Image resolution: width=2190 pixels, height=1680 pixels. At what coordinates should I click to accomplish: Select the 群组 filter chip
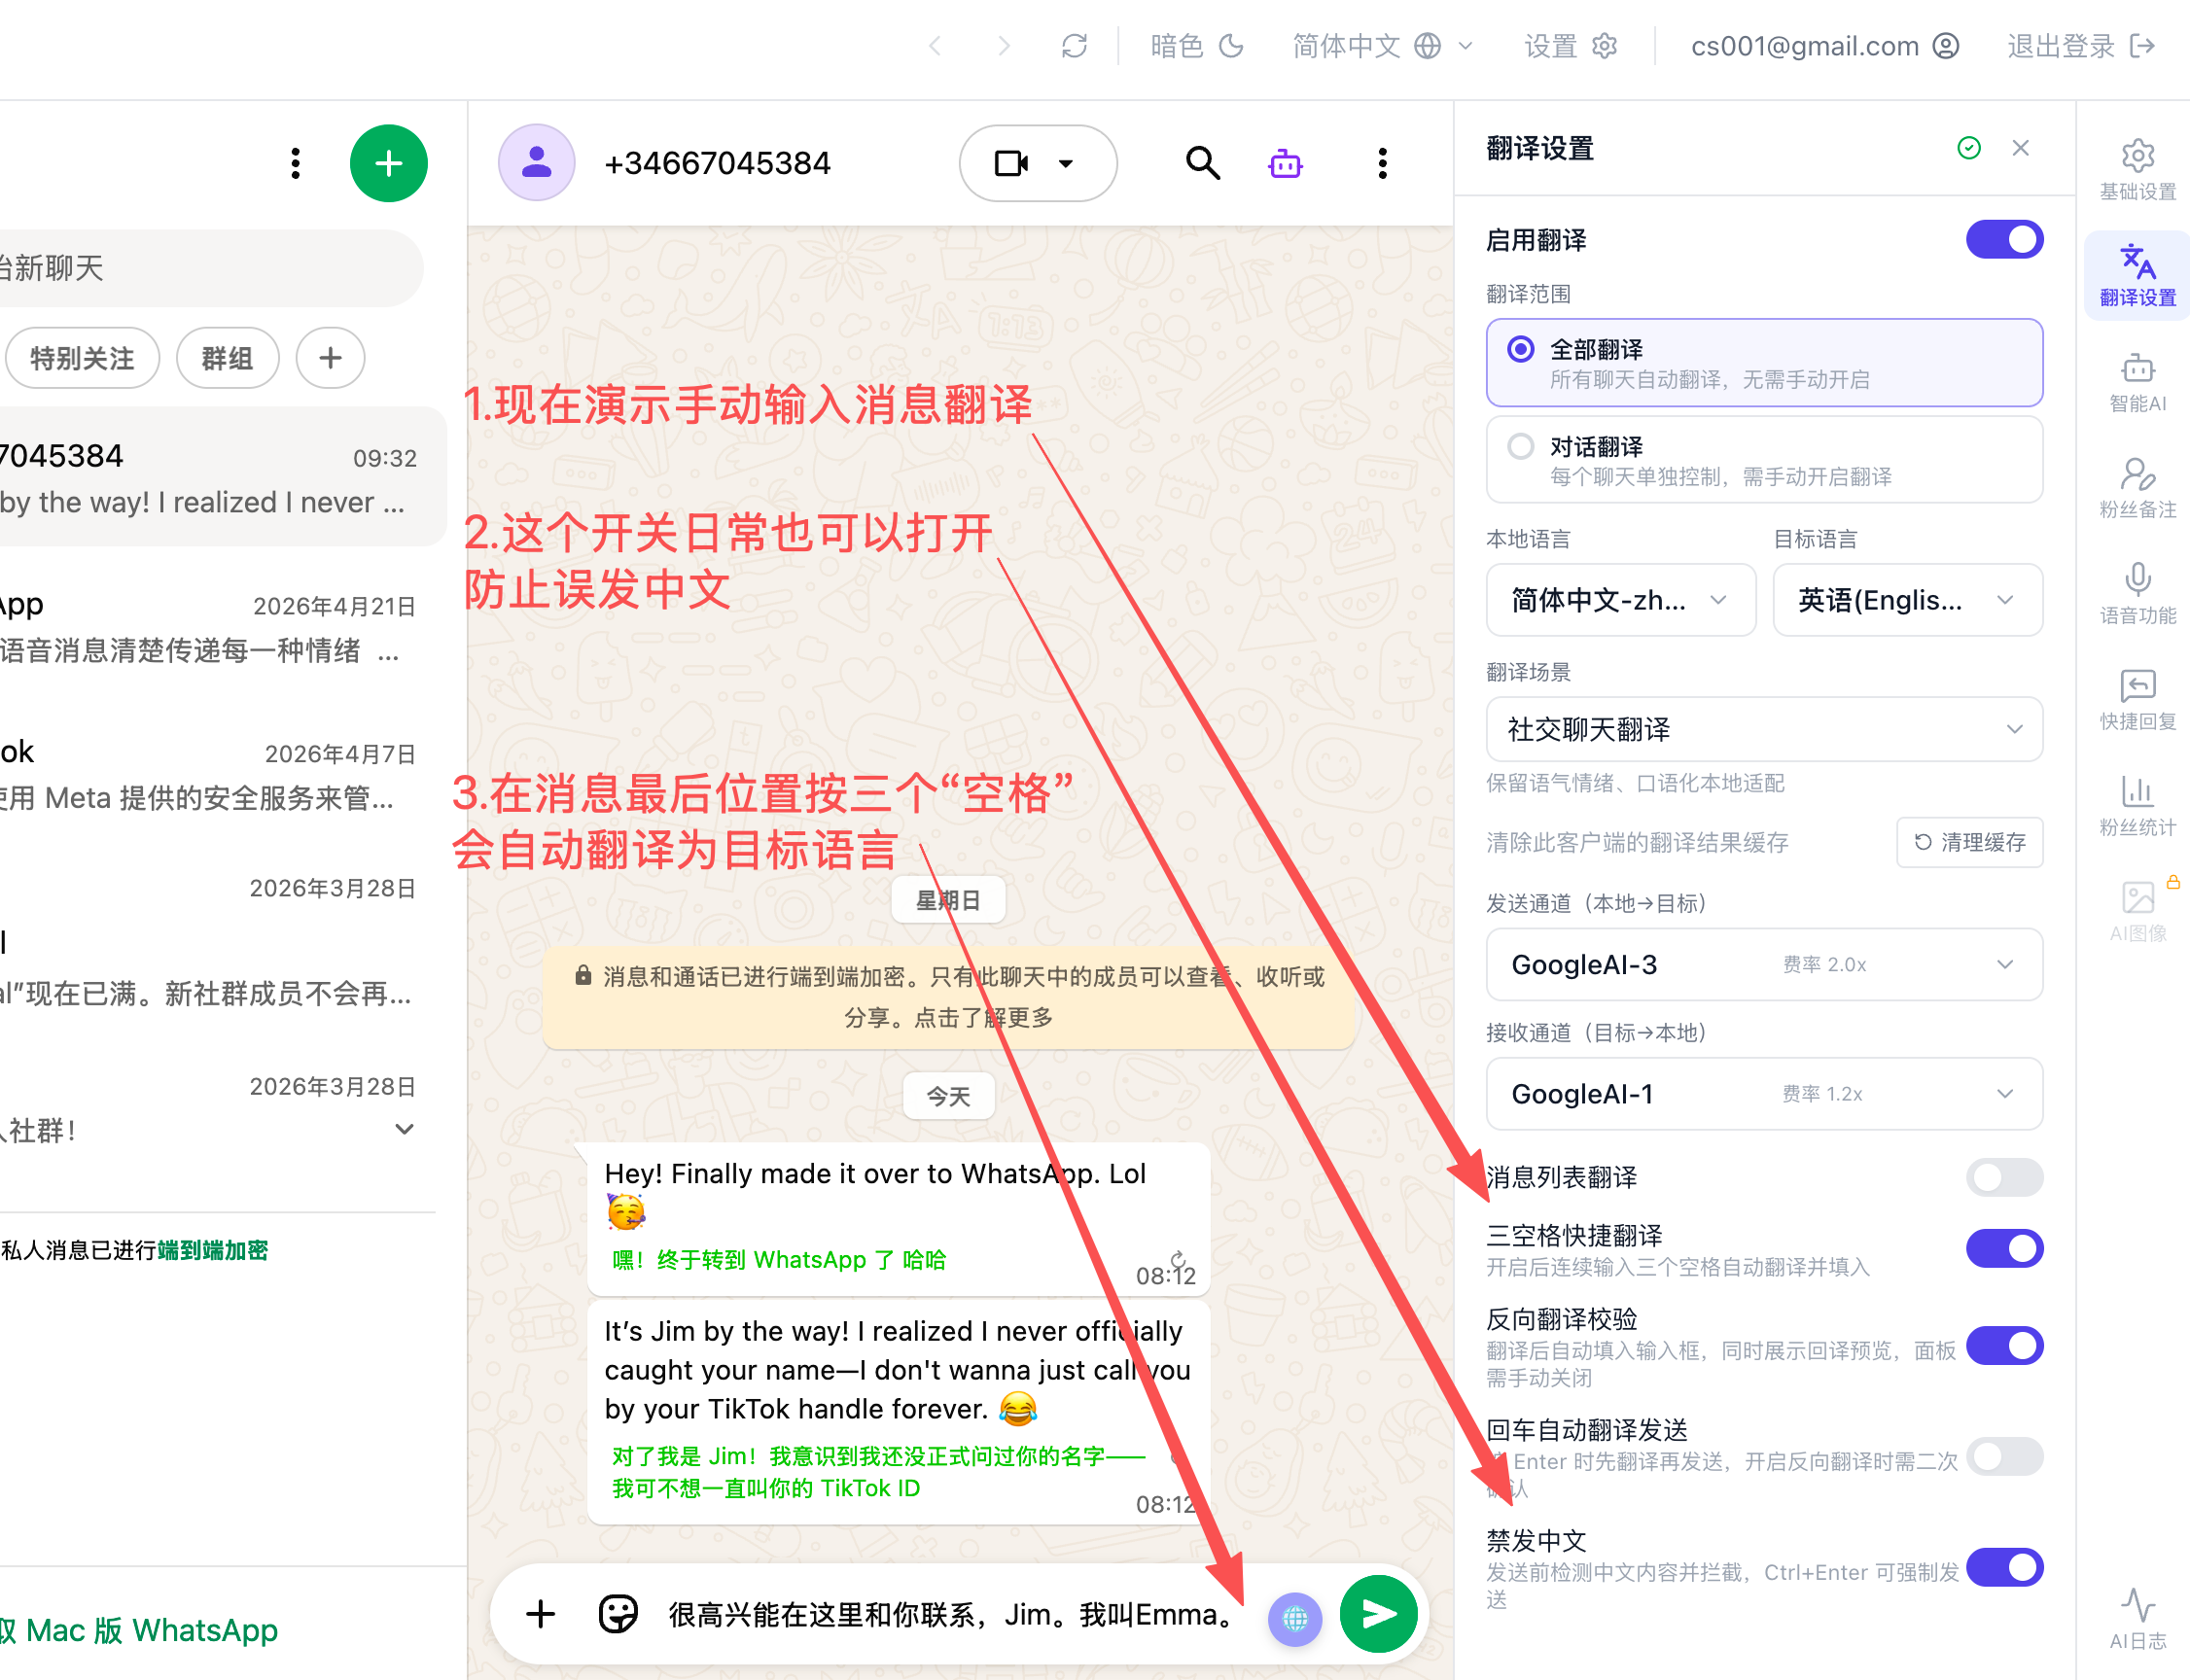tap(227, 358)
